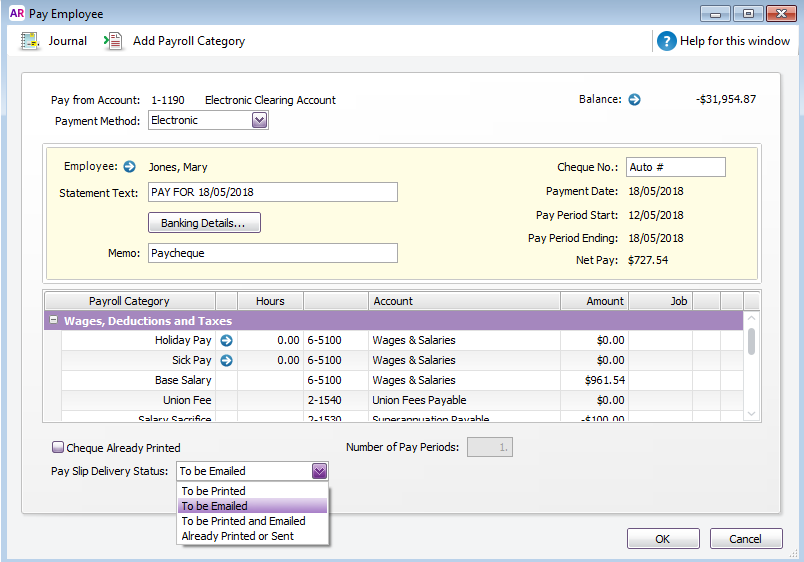Image resolution: width=804 pixels, height=562 pixels.
Task: Click the Sick Pay arrow icon
Action: point(226,360)
